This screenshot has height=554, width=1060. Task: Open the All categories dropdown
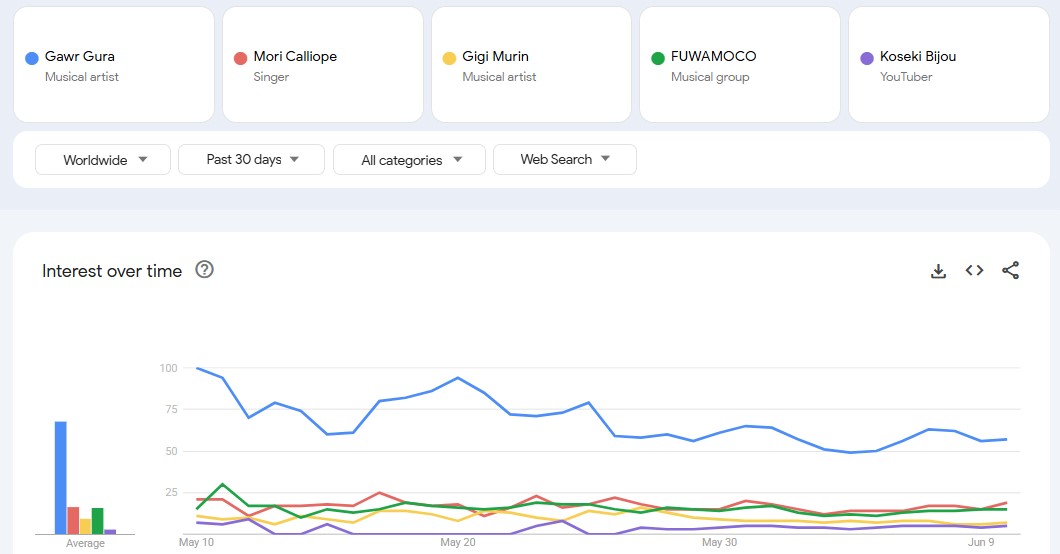pos(409,160)
